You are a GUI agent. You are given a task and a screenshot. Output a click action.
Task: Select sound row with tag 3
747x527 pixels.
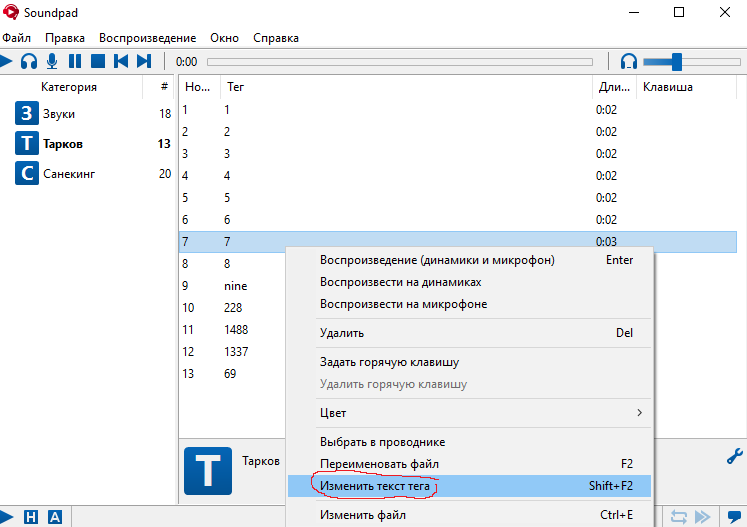(x=458, y=153)
